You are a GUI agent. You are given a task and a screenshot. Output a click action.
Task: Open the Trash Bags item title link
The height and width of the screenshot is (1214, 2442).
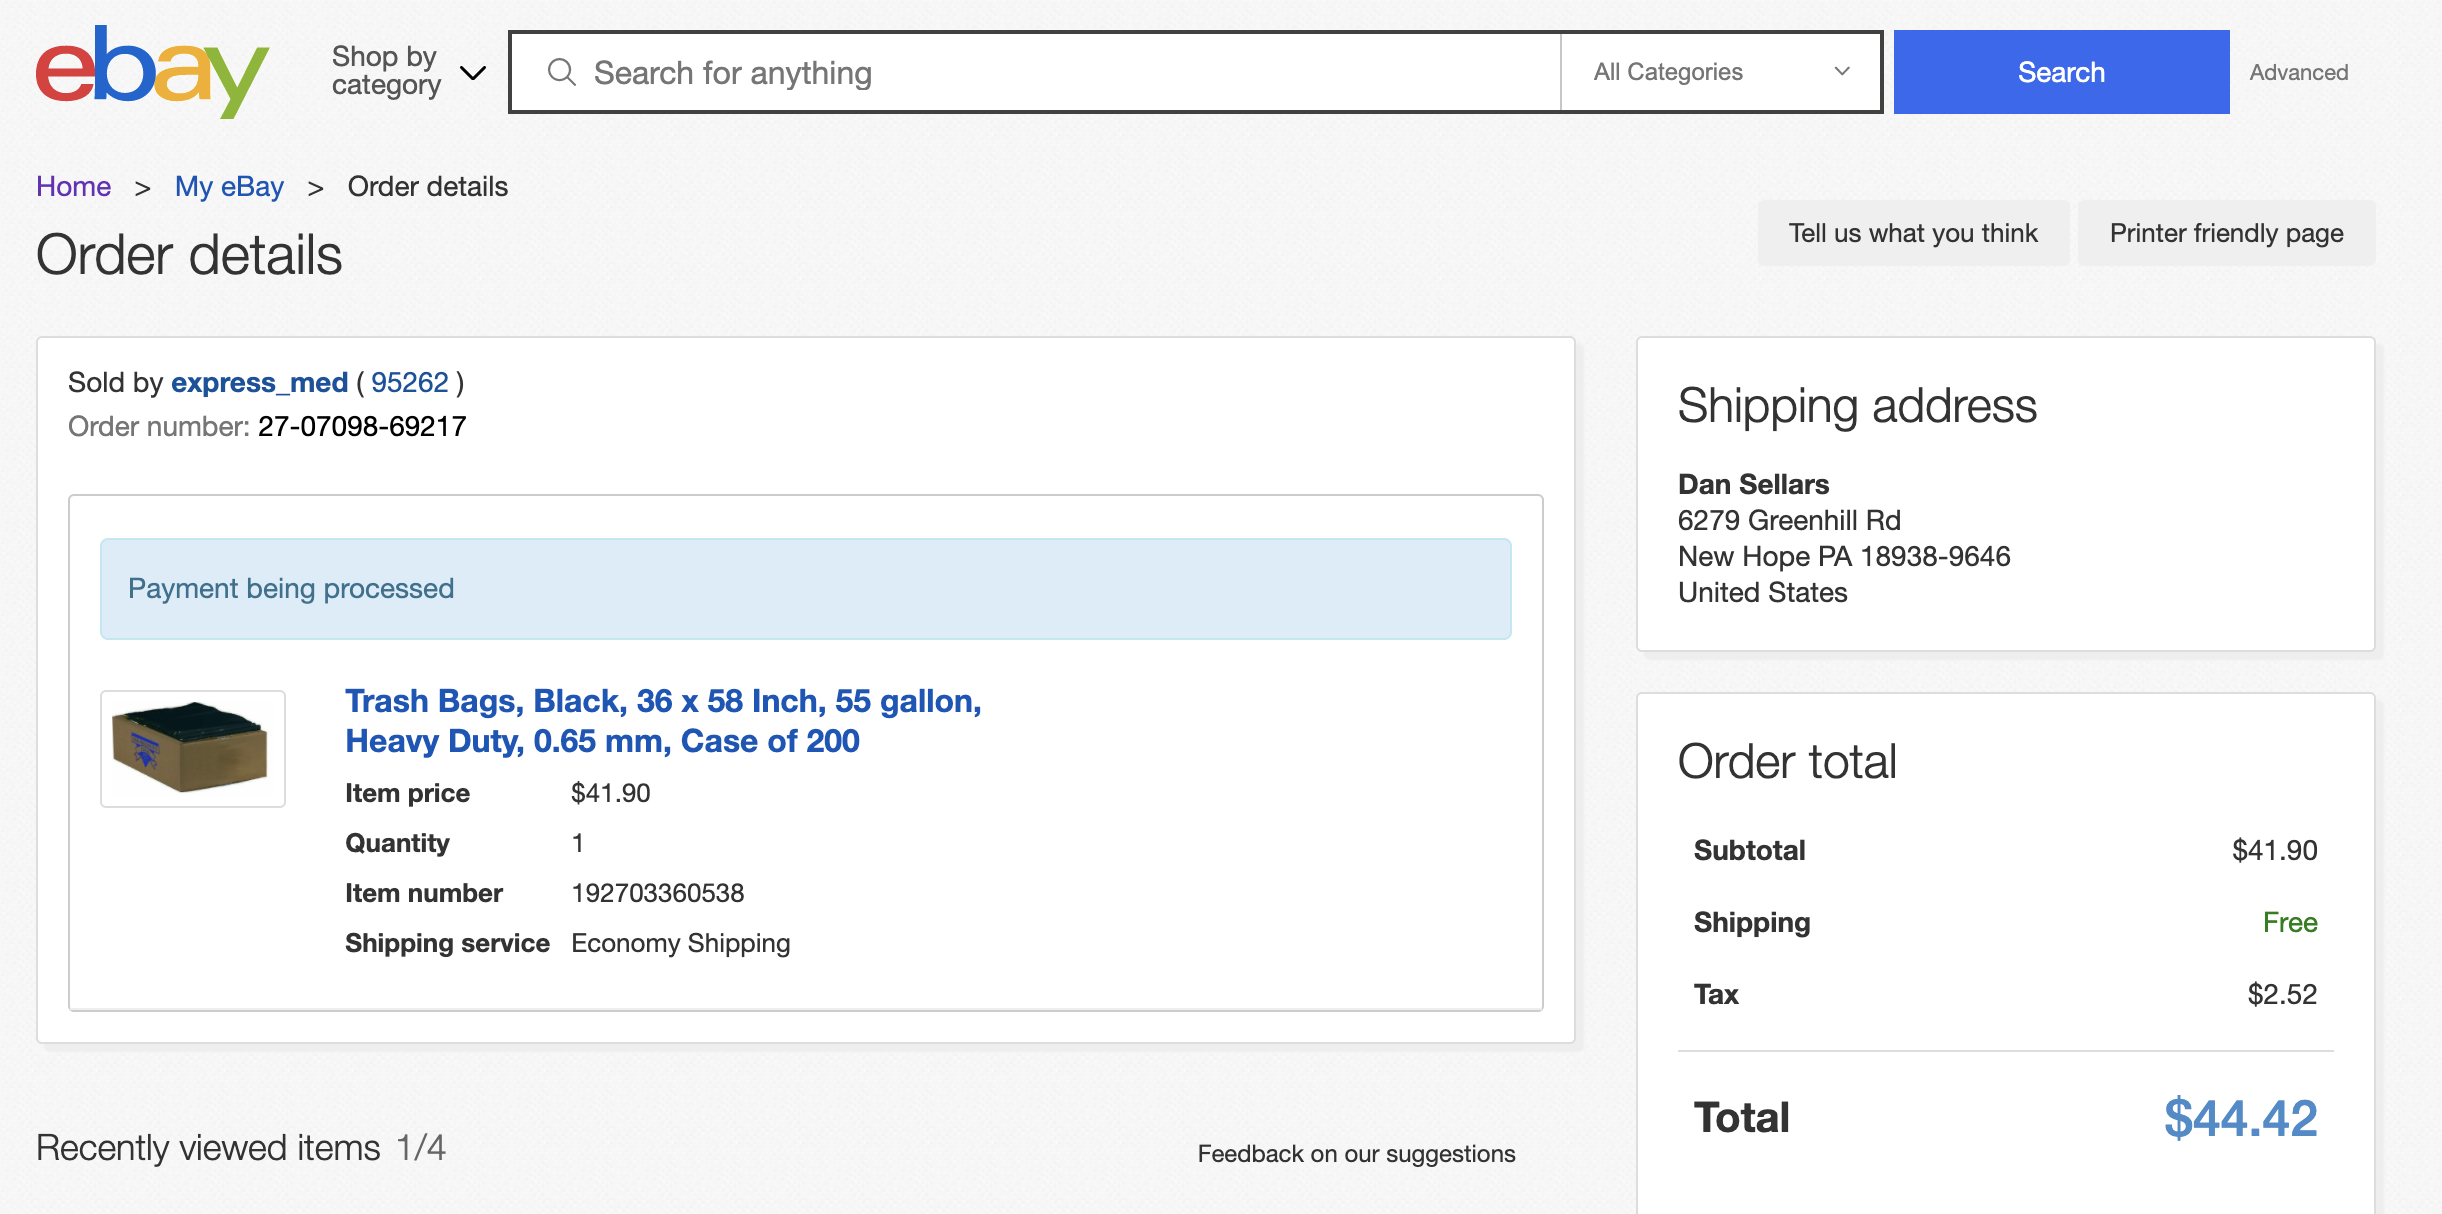click(x=663, y=721)
